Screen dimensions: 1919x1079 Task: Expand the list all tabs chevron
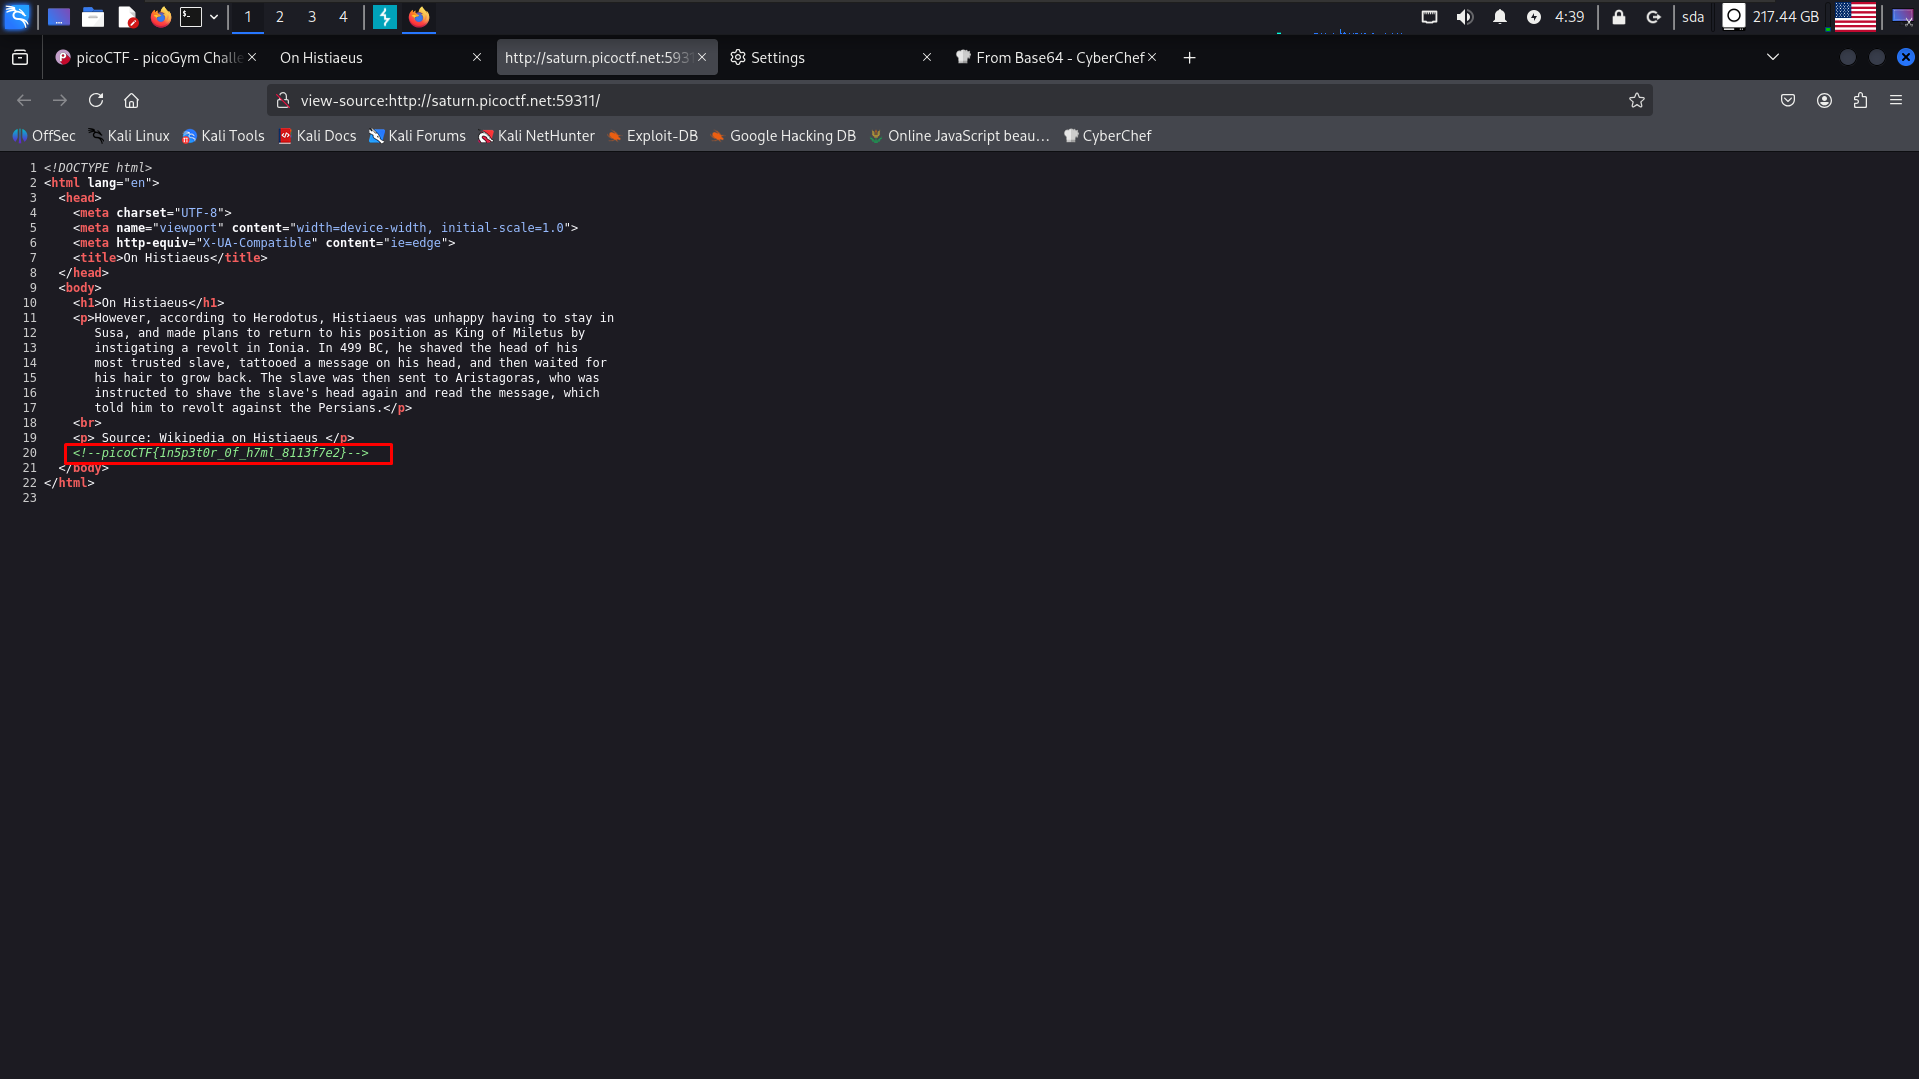pyautogui.click(x=1773, y=57)
